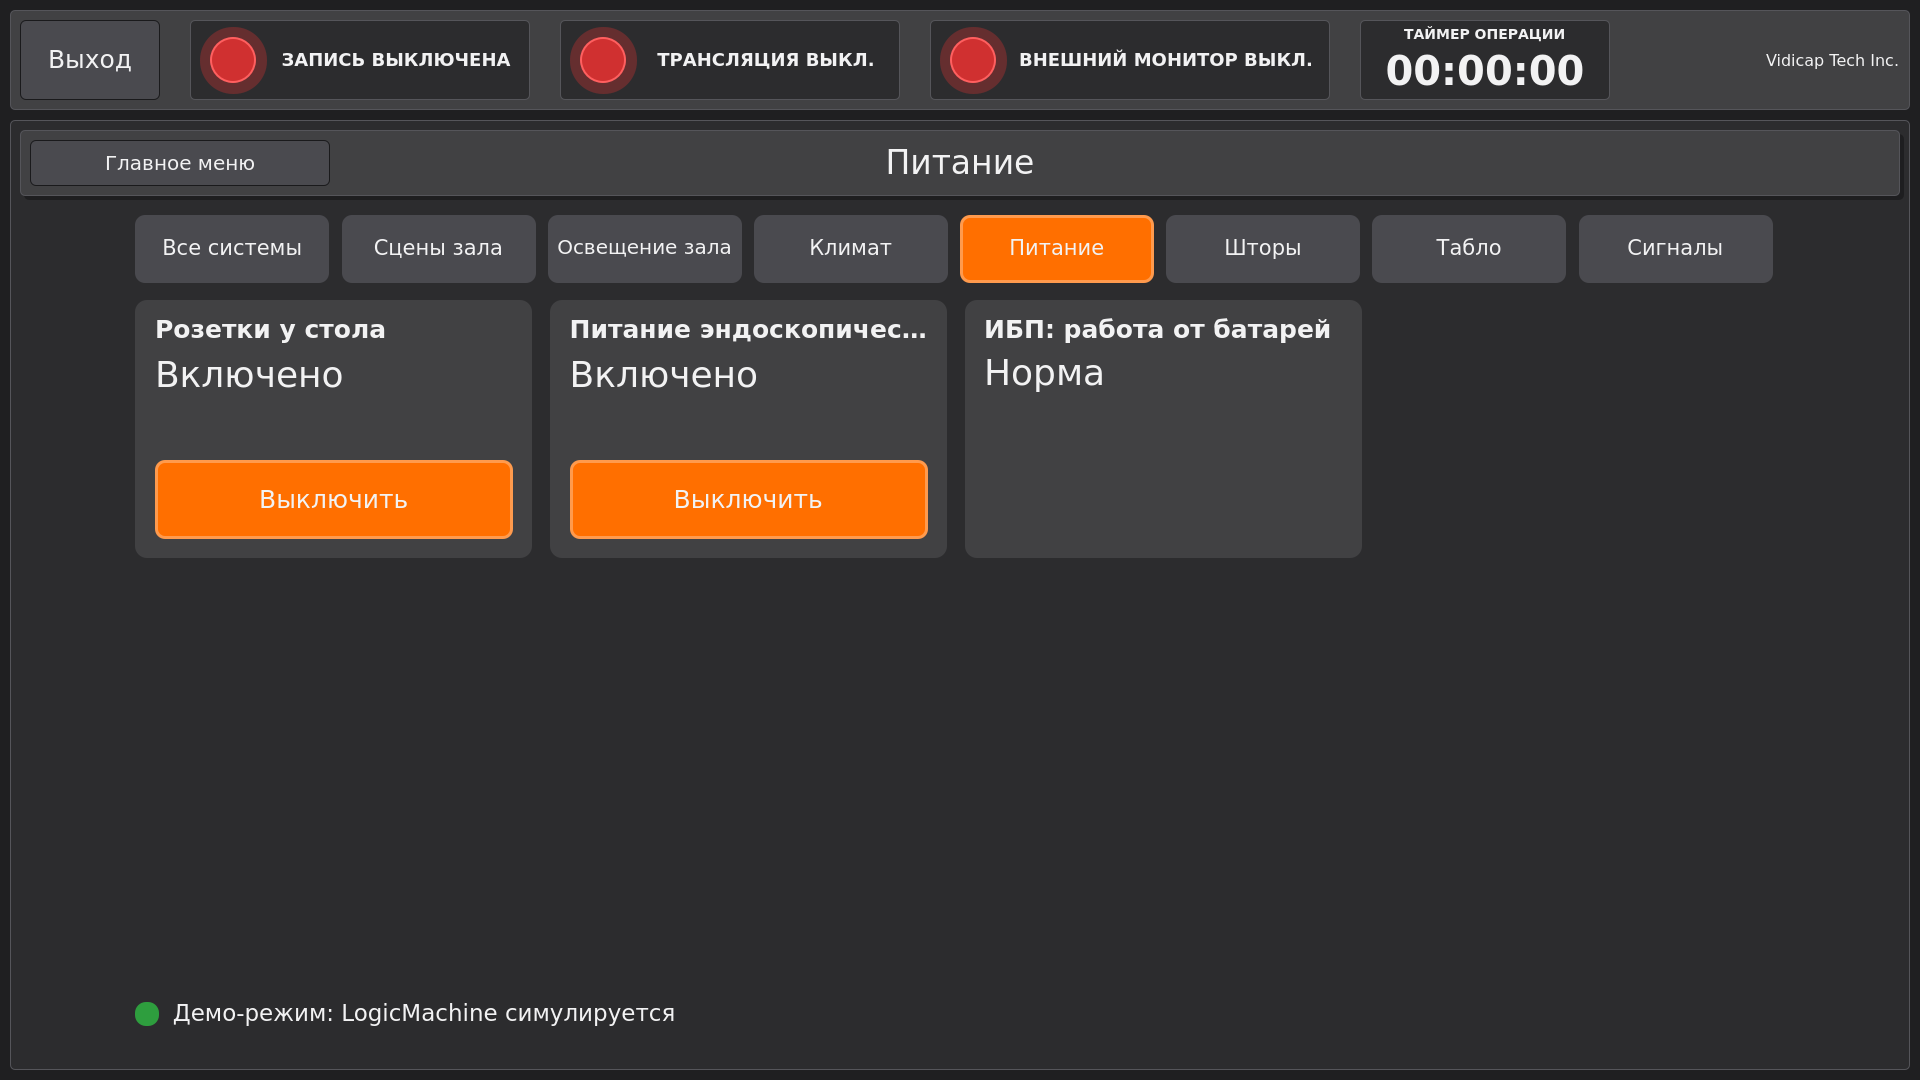Click the red broadcast indicator icon
This screenshot has height=1080, width=1920.
pyautogui.click(x=603, y=60)
